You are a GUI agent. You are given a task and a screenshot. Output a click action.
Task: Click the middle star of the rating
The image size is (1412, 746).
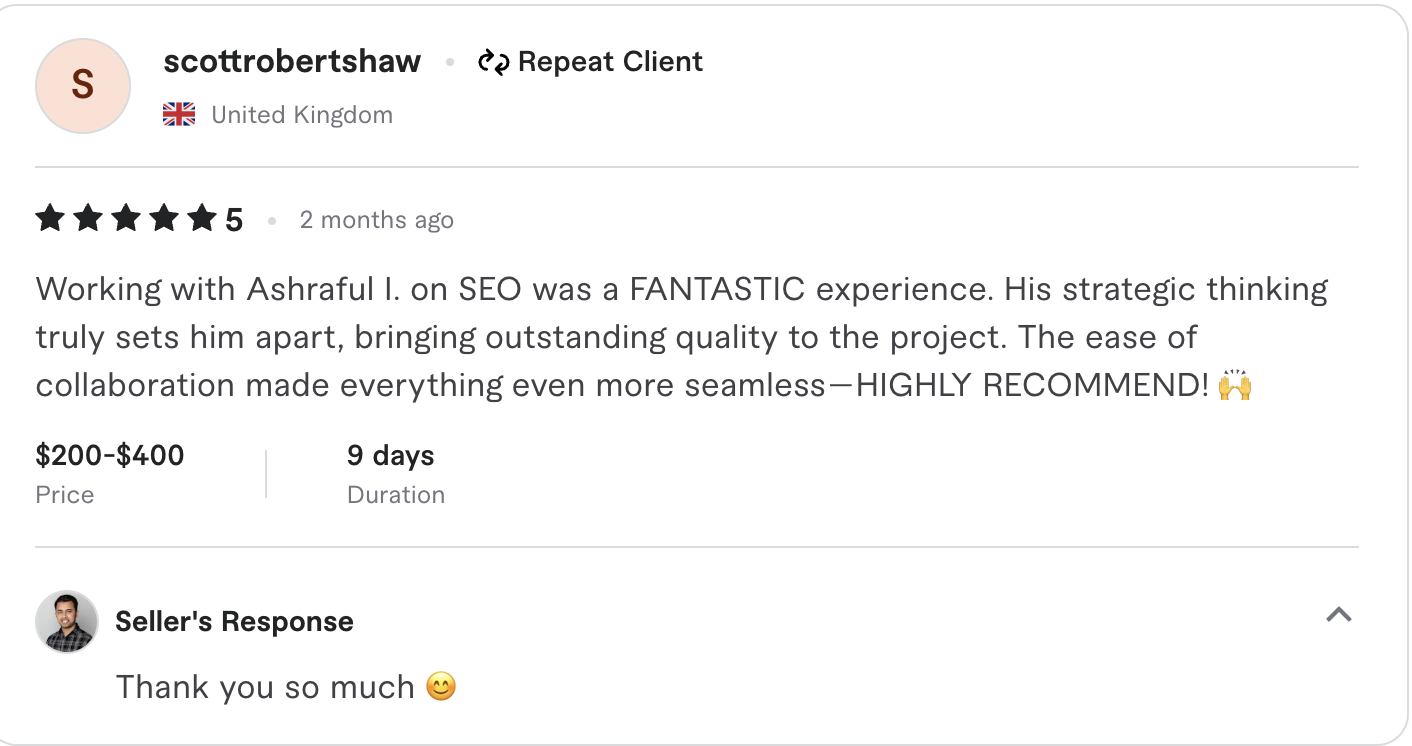pyautogui.click(x=127, y=217)
